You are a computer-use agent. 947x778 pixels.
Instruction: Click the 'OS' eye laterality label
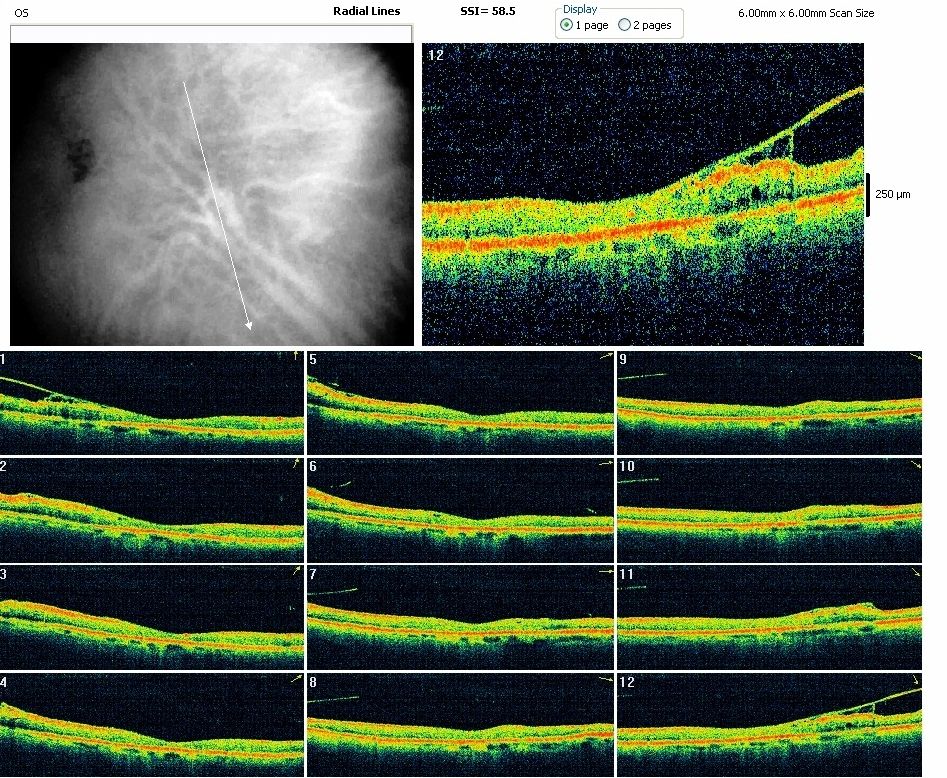pyautogui.click(x=21, y=13)
